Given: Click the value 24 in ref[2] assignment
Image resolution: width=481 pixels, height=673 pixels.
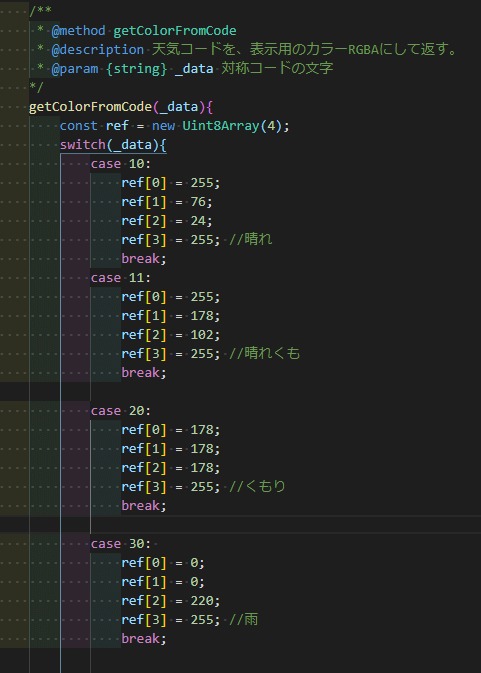Looking at the screenshot, I should click(198, 221).
